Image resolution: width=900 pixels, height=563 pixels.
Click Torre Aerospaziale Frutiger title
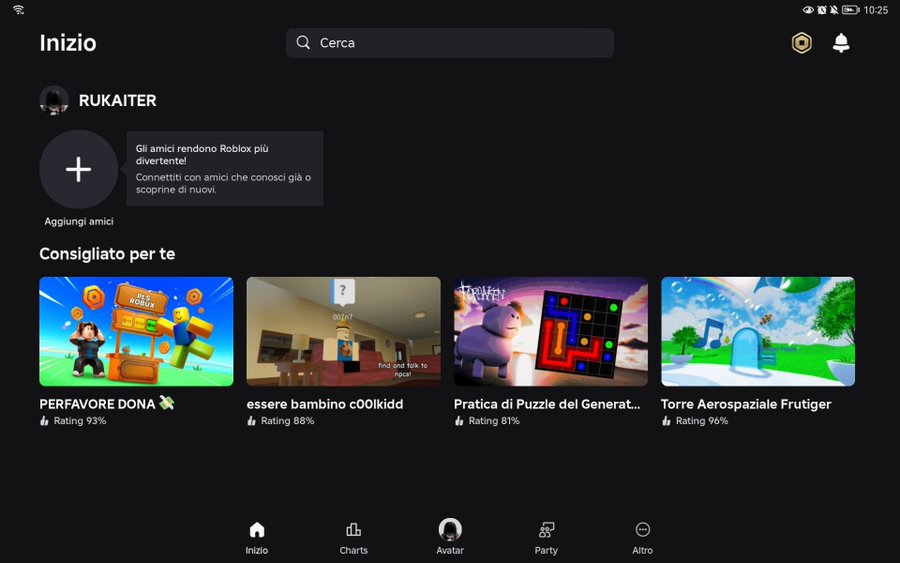pyautogui.click(x=746, y=404)
